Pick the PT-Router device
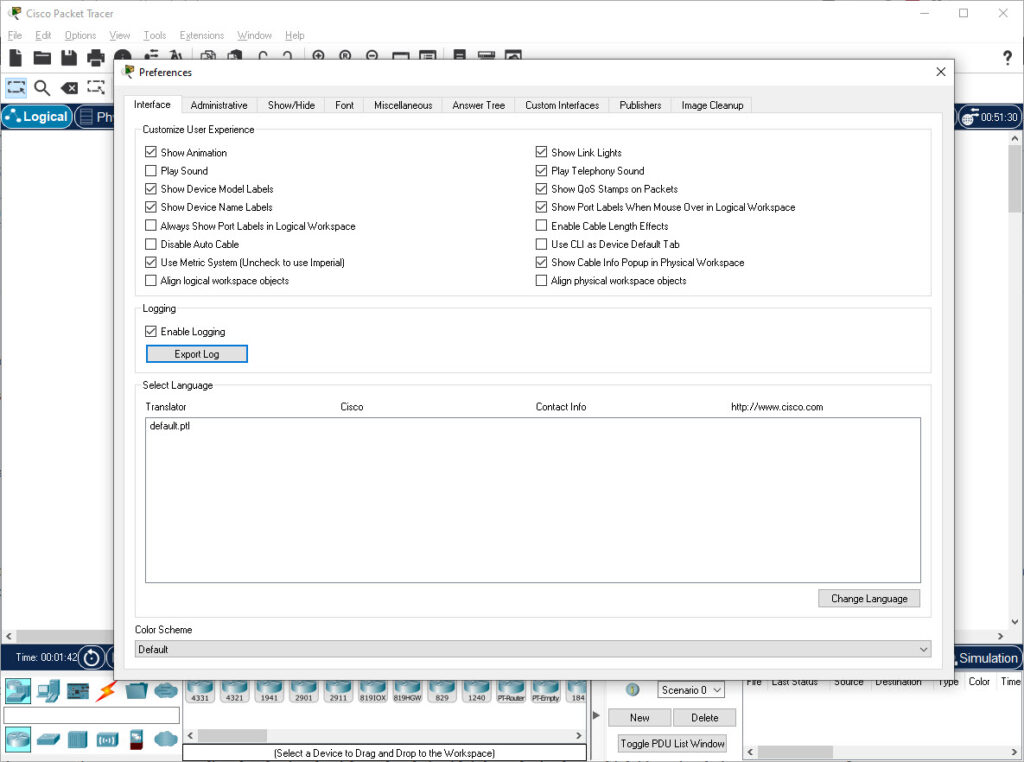 click(x=511, y=691)
